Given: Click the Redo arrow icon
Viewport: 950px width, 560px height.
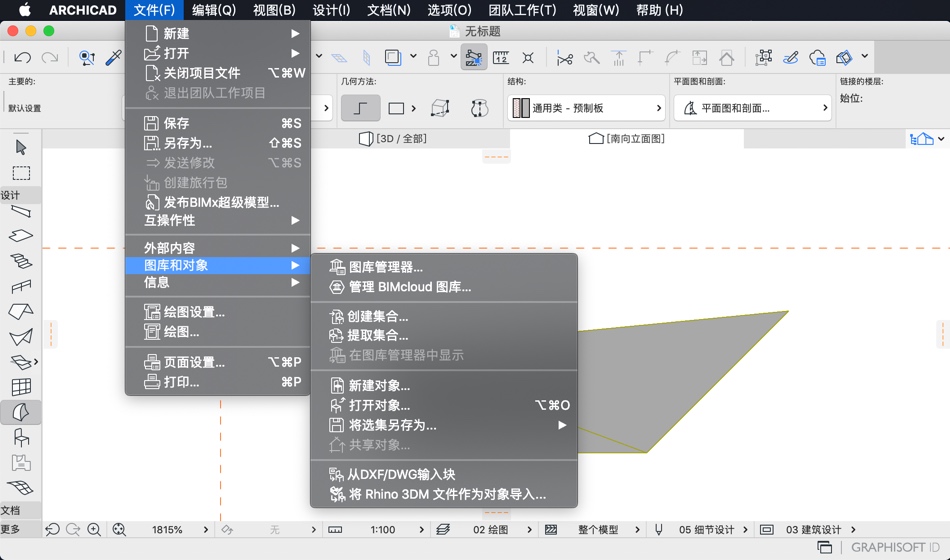Looking at the screenshot, I should pos(50,58).
